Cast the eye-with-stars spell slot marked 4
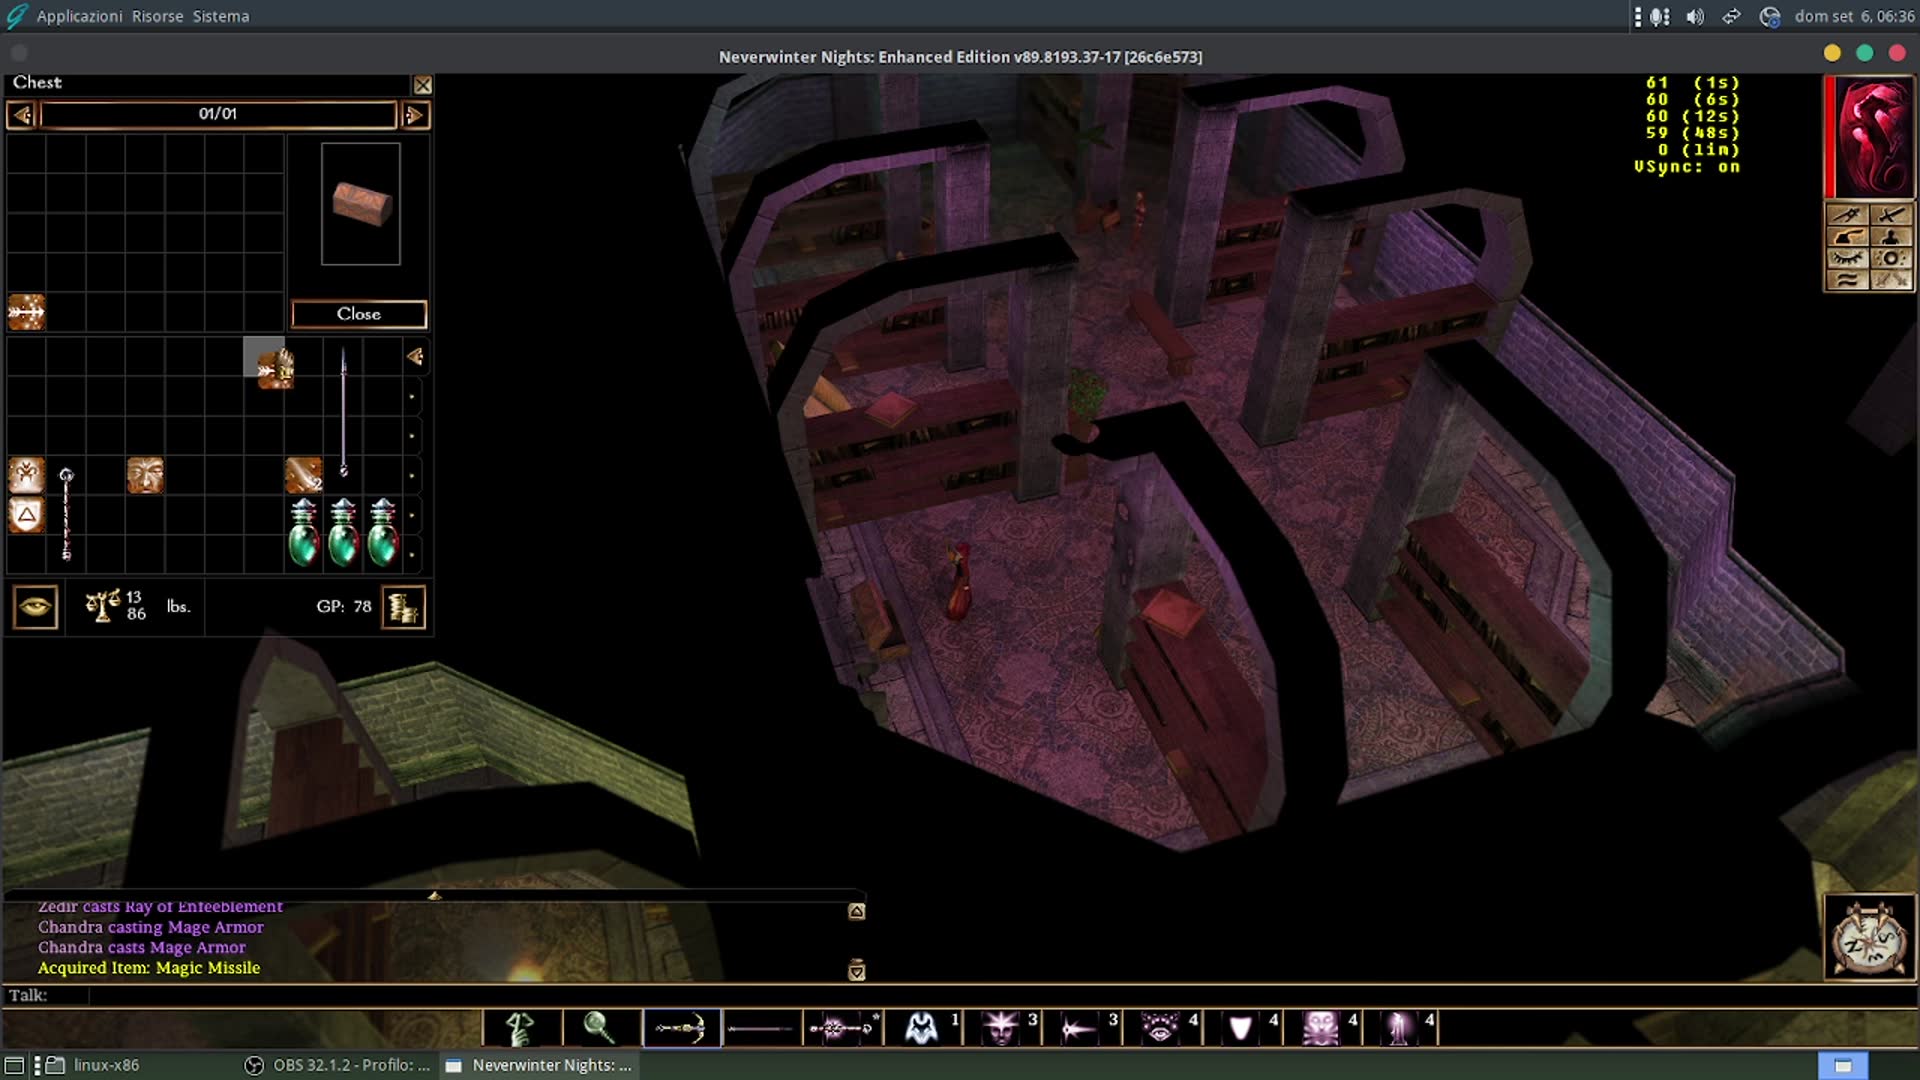The width and height of the screenshot is (1920, 1080). click(1161, 1028)
